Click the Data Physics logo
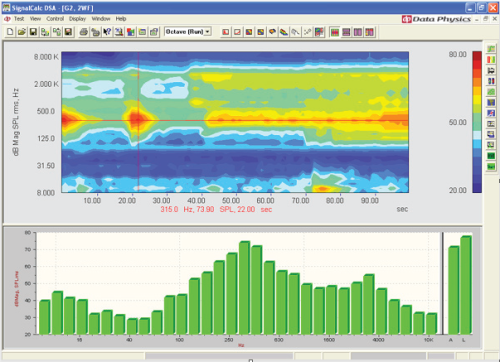 436,19
